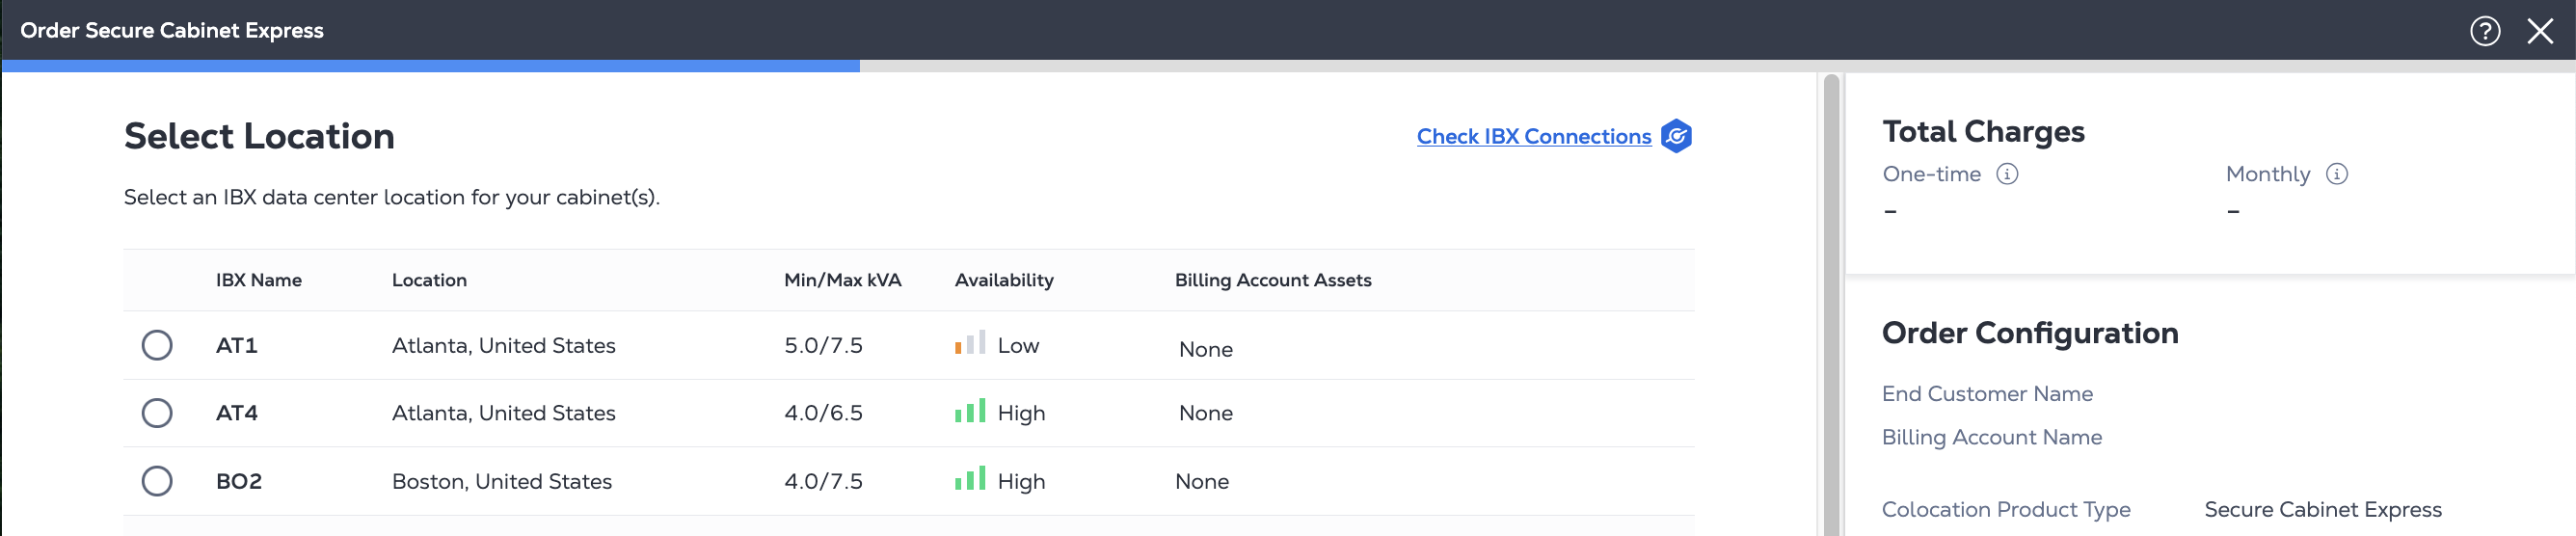Click the High availability bars for BO2
Image resolution: width=2576 pixels, height=536 pixels.
(970, 478)
